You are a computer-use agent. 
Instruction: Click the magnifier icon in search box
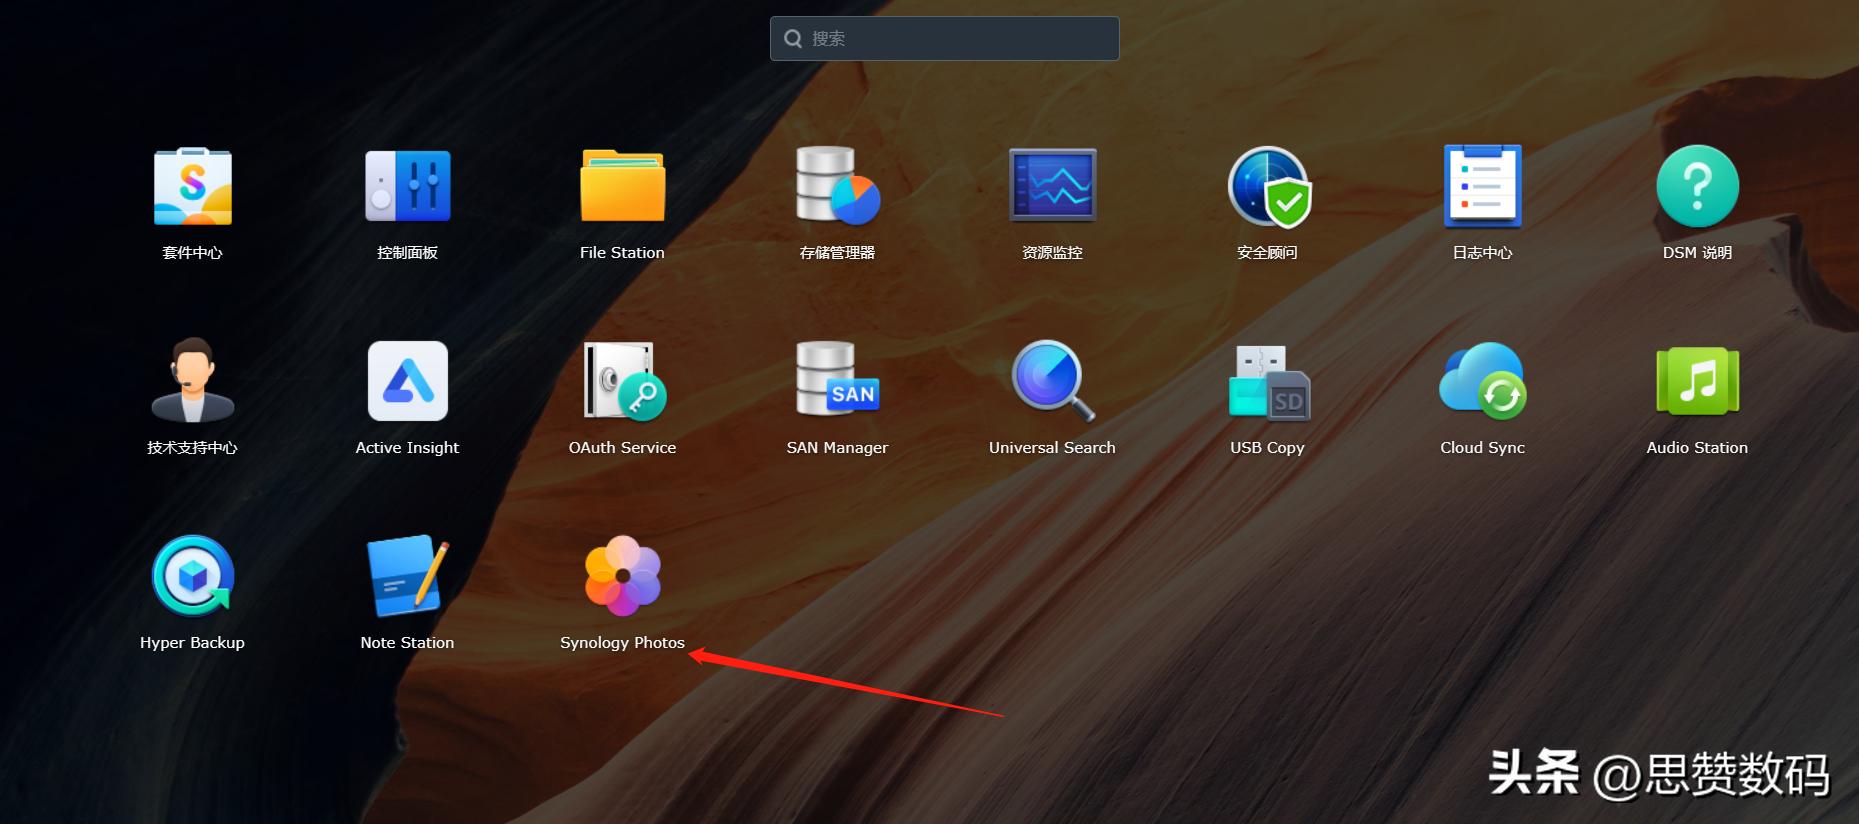(x=793, y=39)
